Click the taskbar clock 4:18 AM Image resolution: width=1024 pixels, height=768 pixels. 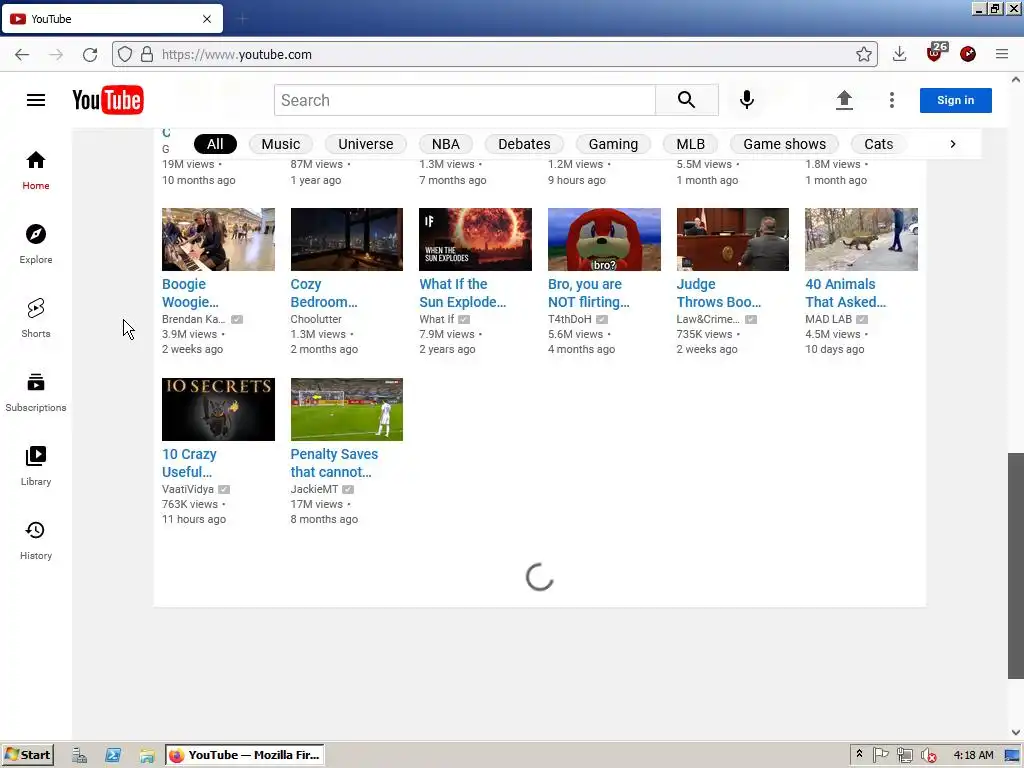point(973,756)
